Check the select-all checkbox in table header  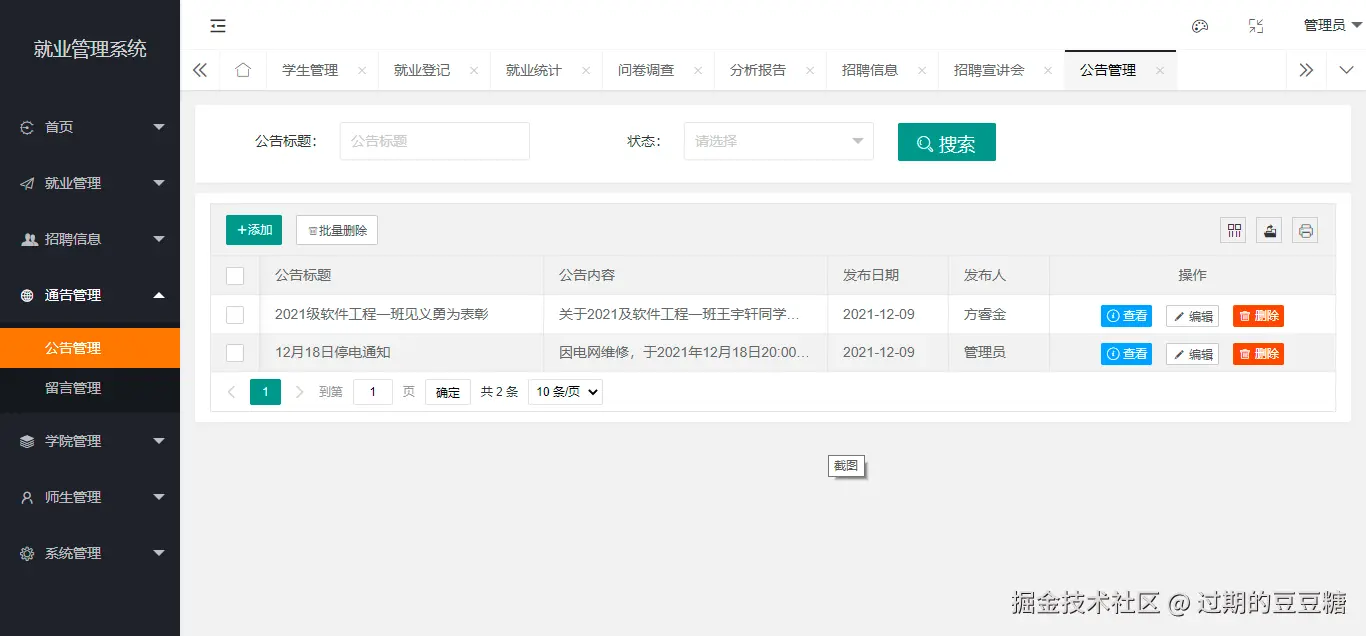click(234, 275)
